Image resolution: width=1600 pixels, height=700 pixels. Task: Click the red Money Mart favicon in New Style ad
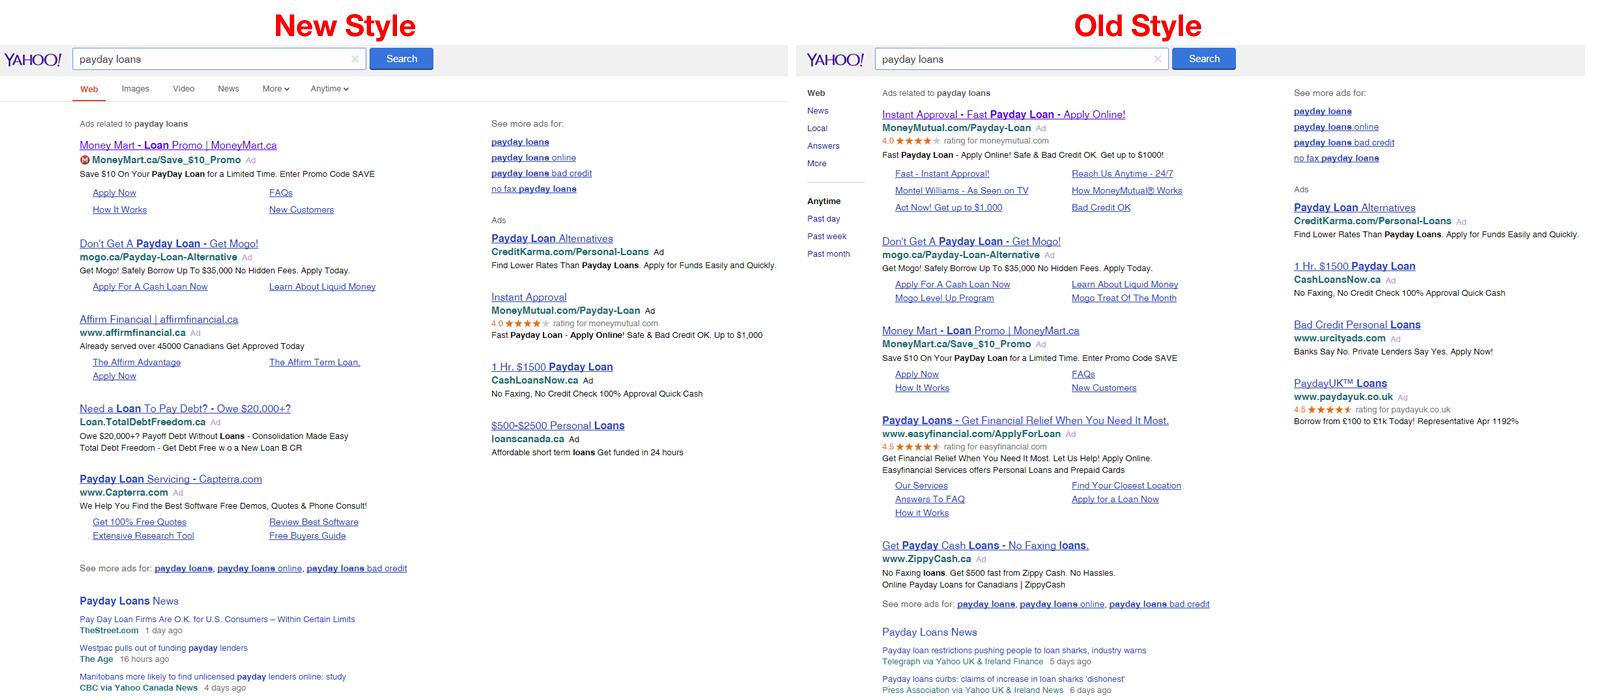click(x=85, y=160)
